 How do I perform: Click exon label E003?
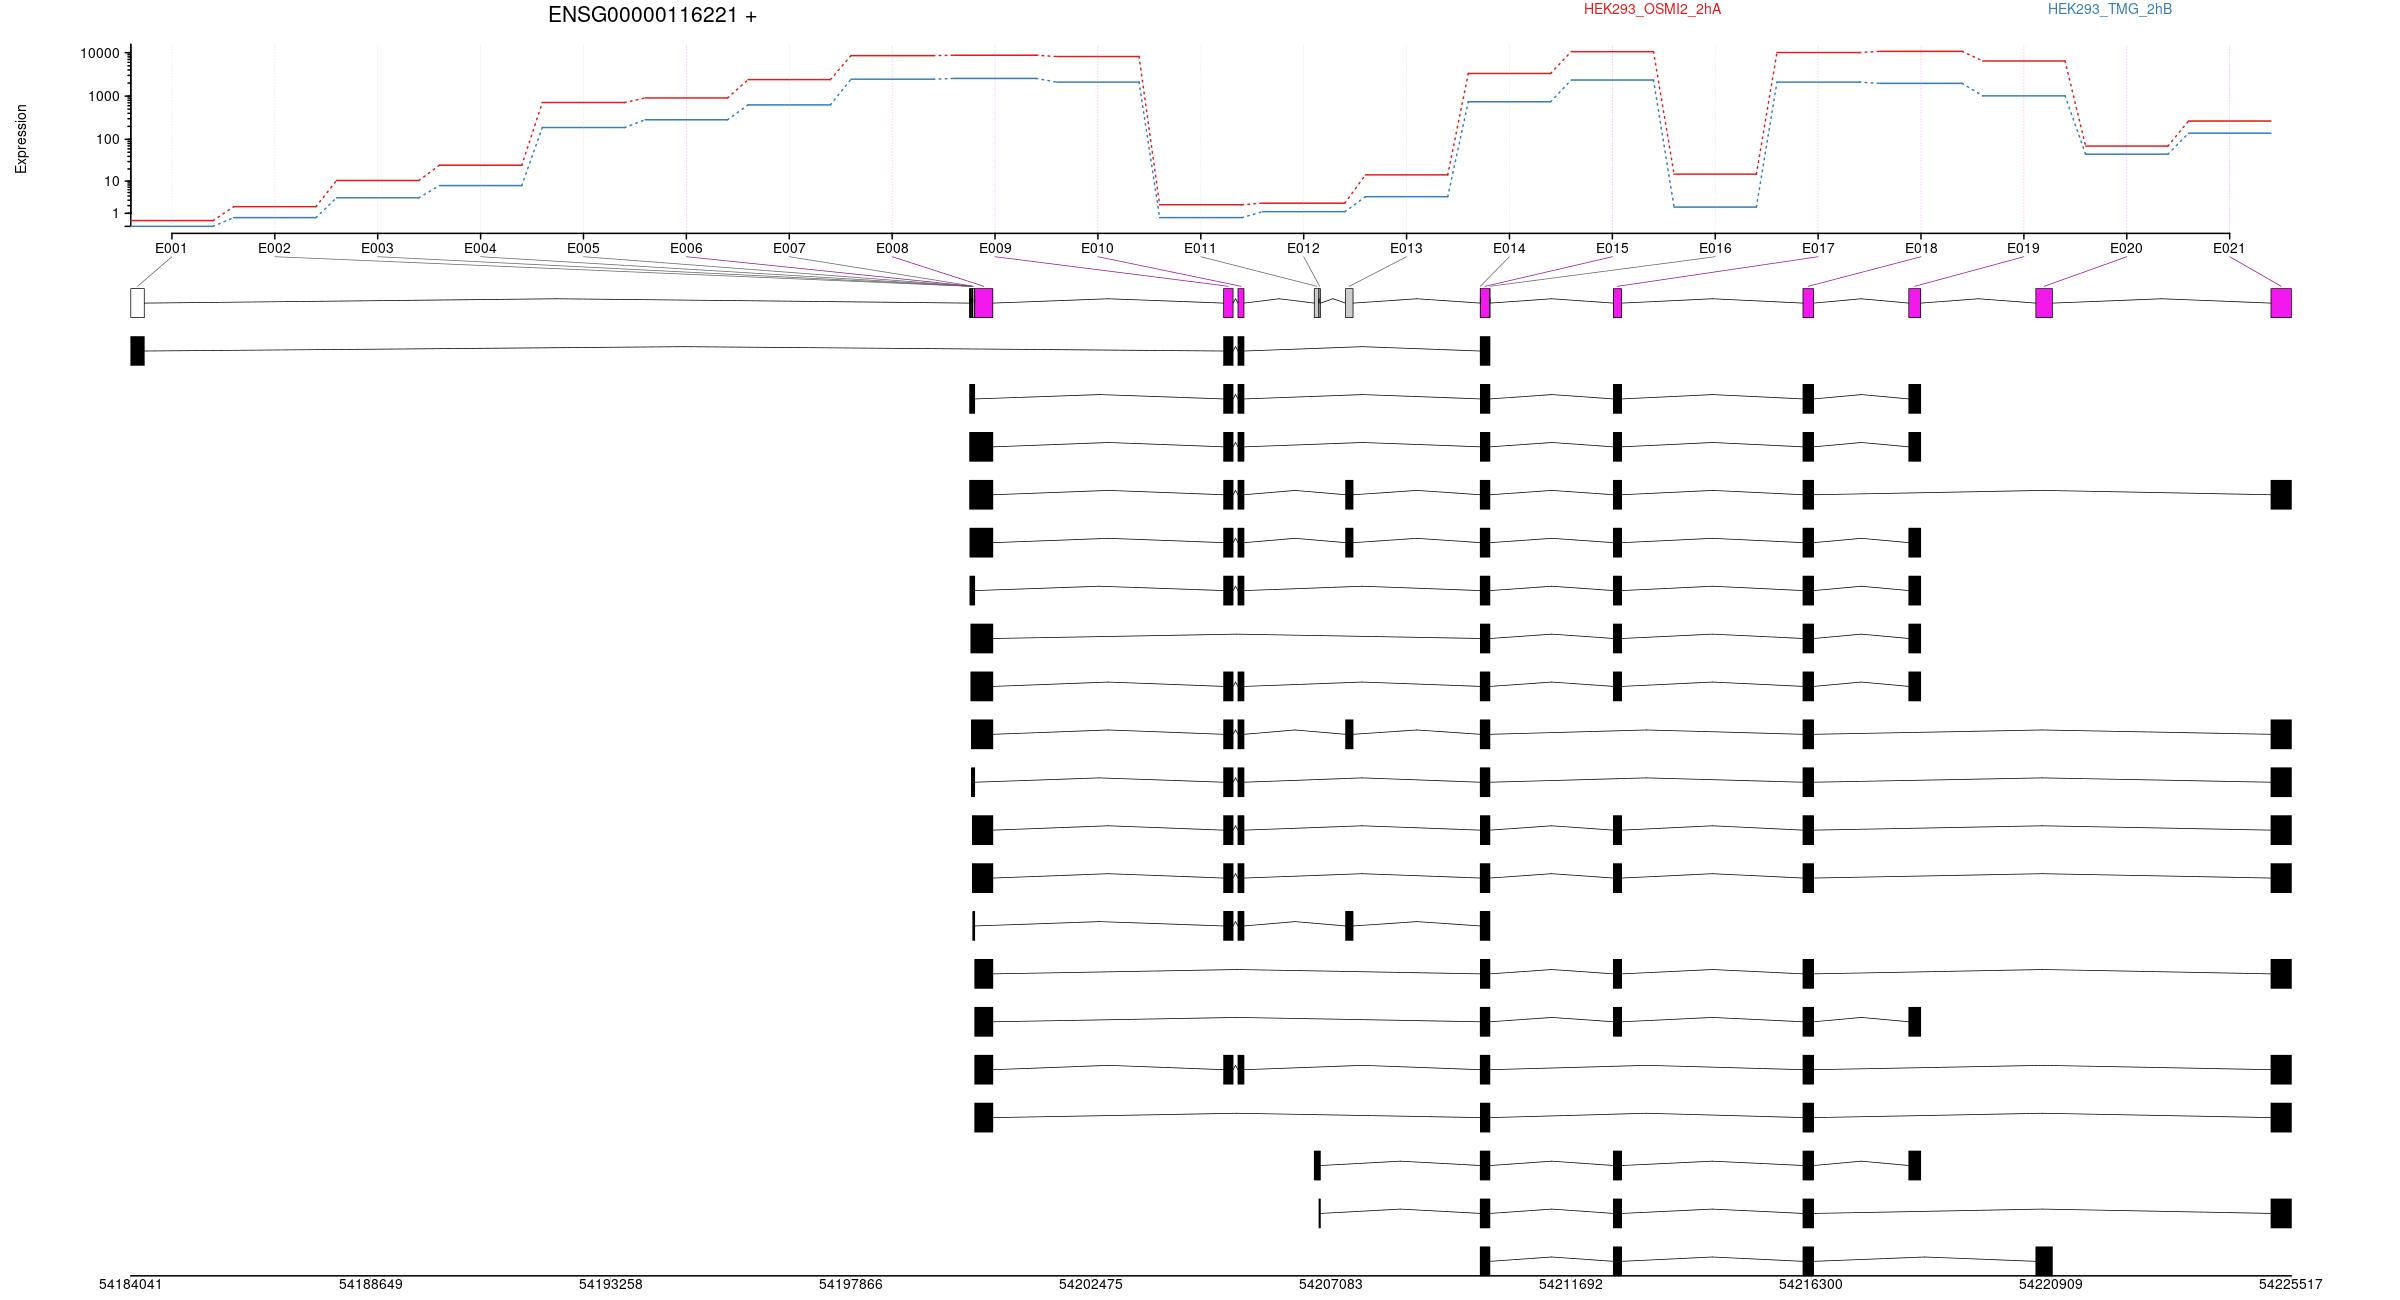tap(377, 248)
